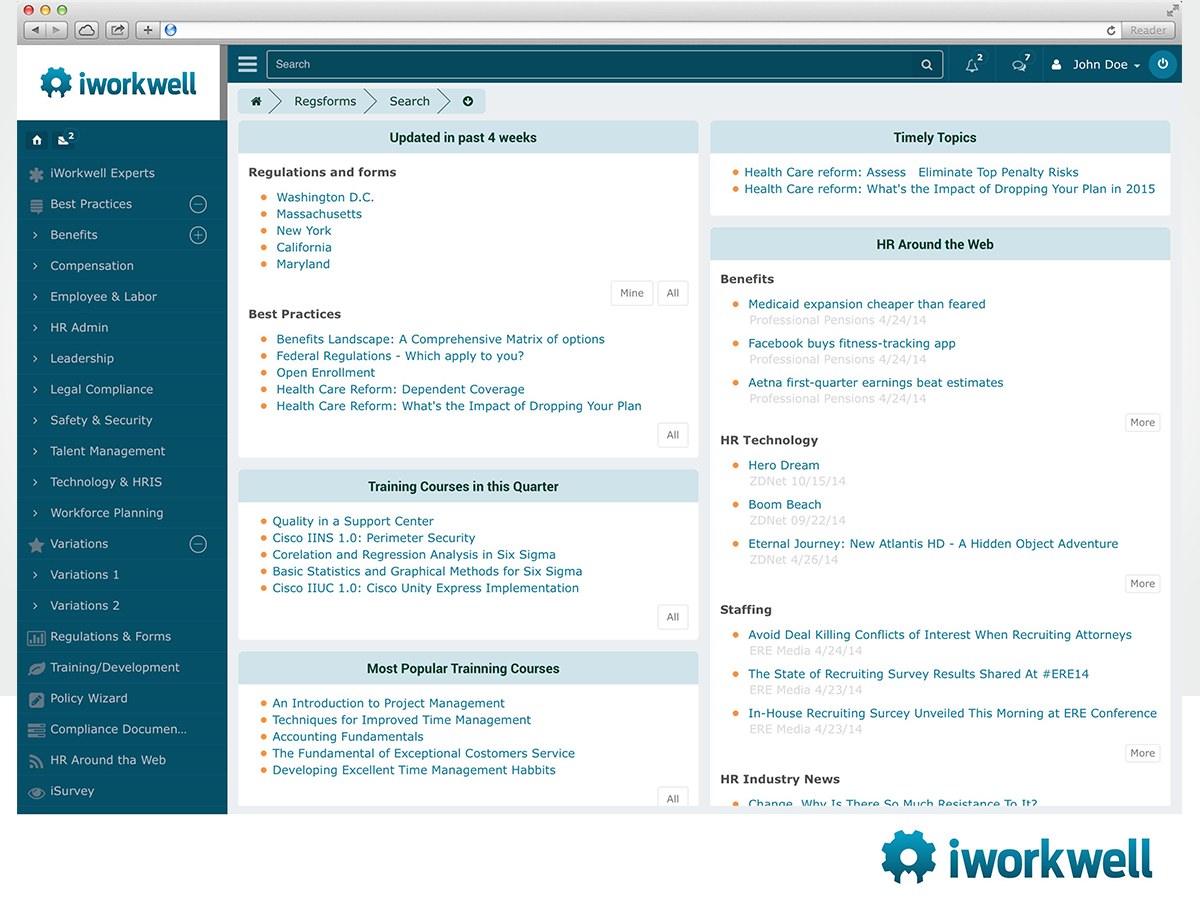This screenshot has height=900, width=1200.
Task: Click the power/logout icon
Action: tap(1162, 63)
